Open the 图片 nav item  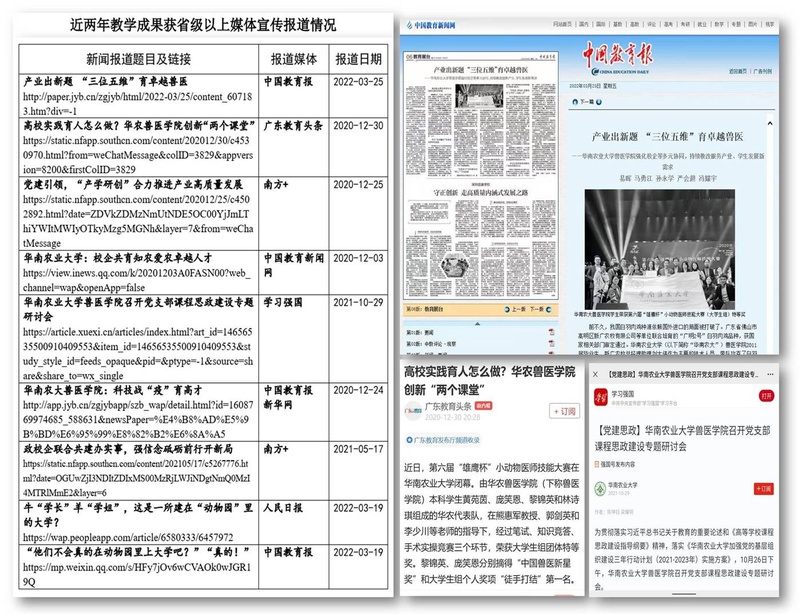click(x=753, y=24)
